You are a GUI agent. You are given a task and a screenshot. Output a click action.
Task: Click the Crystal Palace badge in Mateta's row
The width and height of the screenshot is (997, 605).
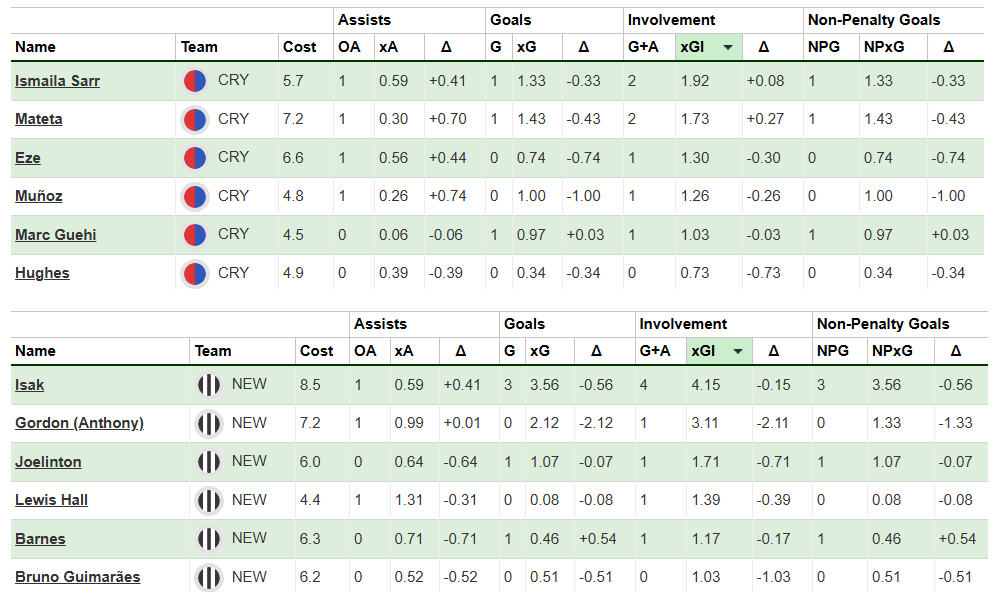pyautogui.click(x=195, y=120)
